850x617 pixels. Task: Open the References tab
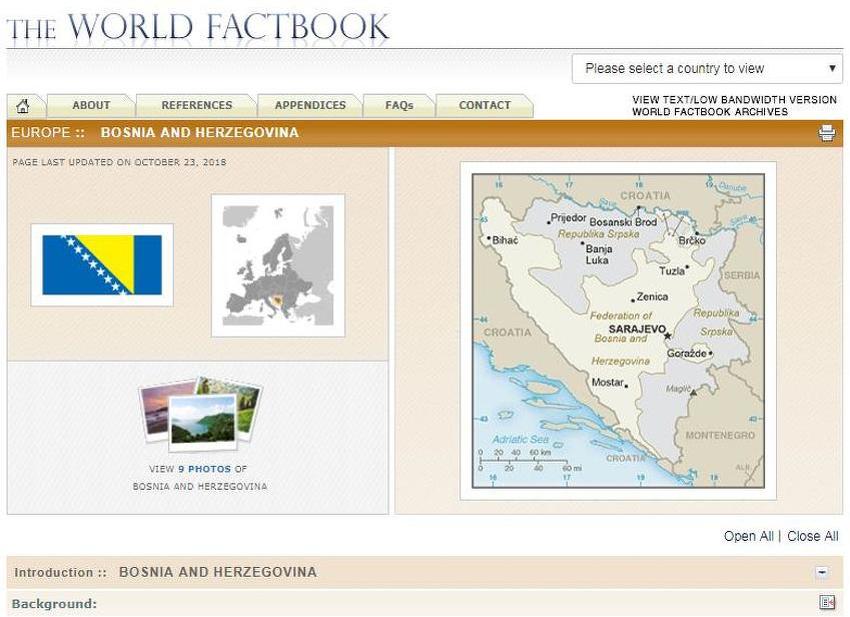[196, 105]
